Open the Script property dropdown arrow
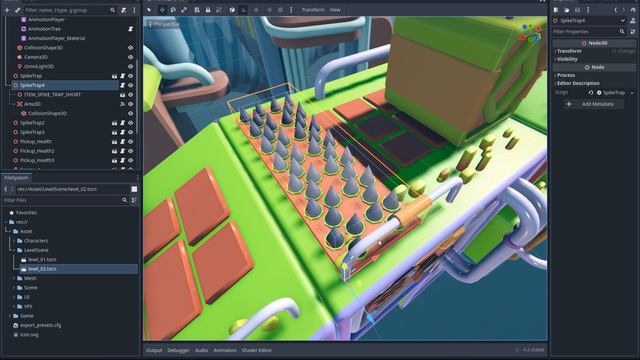This screenshot has height=360, width=640. click(x=632, y=93)
